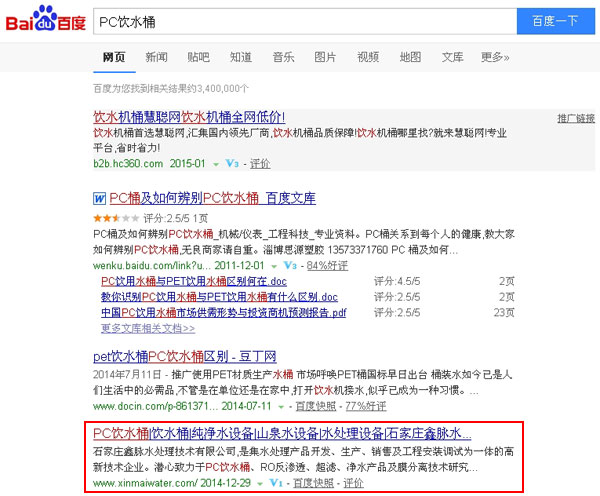The image size is (600, 496).
Task: Click the V3 badge on the wenku result
Action: pos(290,265)
